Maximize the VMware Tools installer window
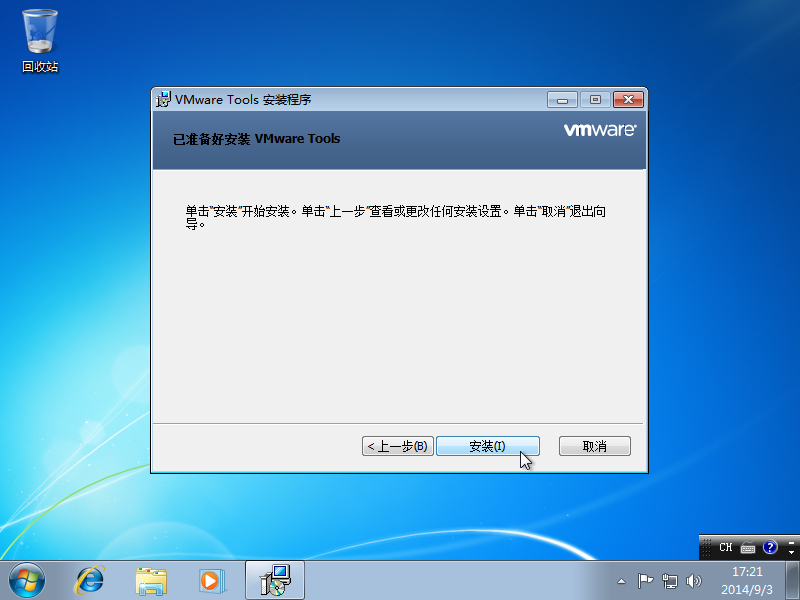 595,99
